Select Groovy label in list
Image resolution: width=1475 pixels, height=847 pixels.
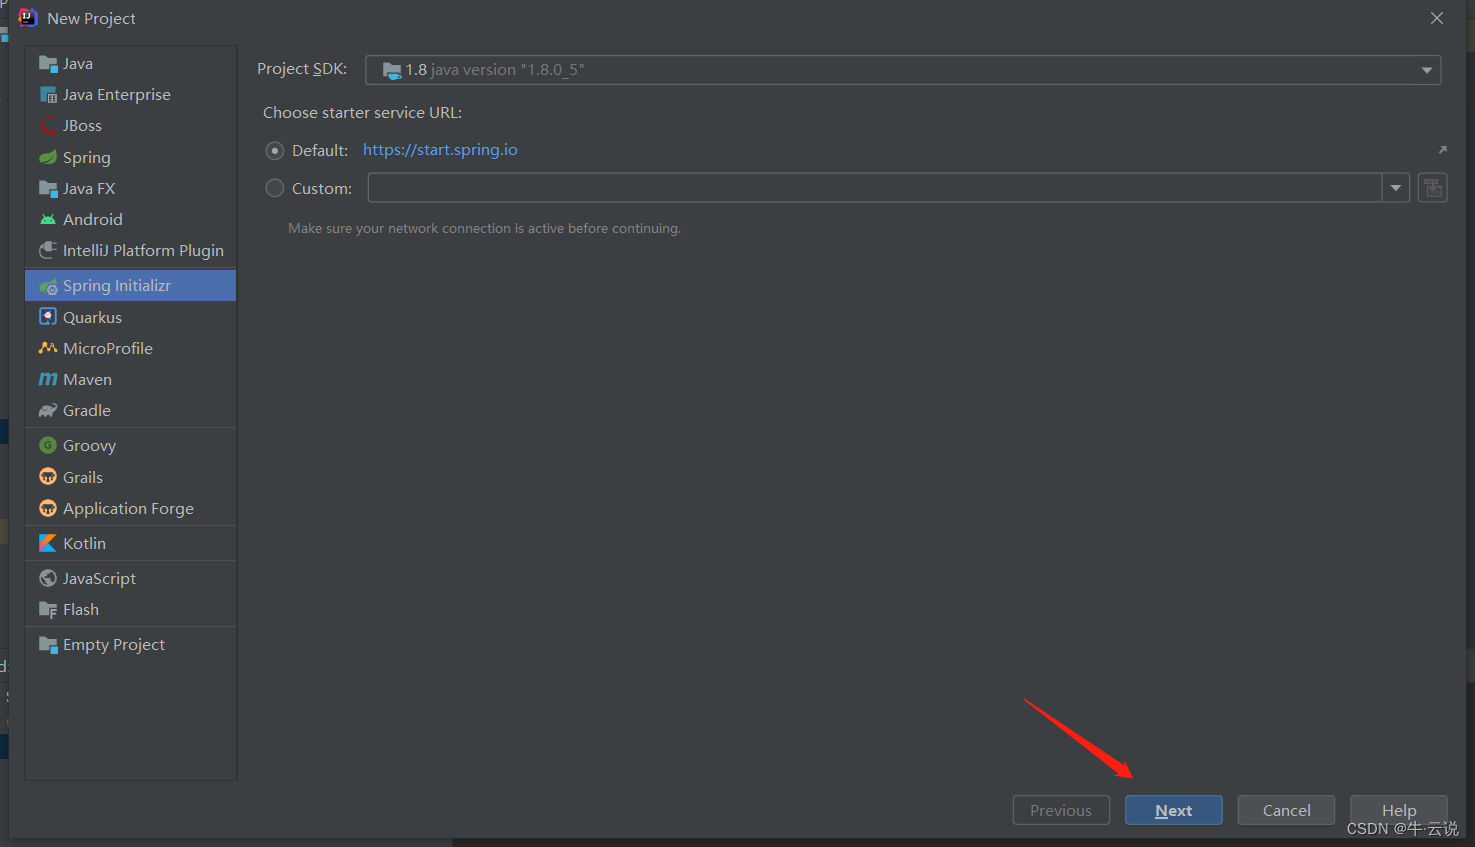(x=89, y=446)
